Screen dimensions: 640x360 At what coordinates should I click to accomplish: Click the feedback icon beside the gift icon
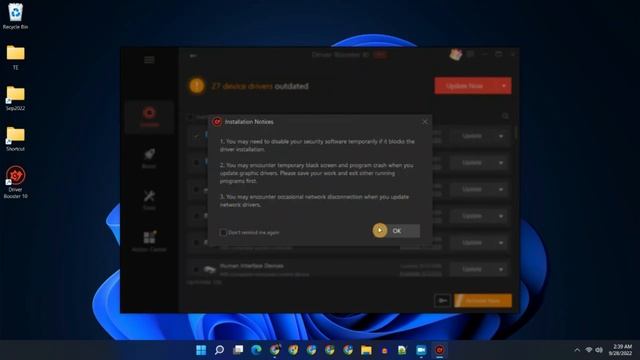471,54
